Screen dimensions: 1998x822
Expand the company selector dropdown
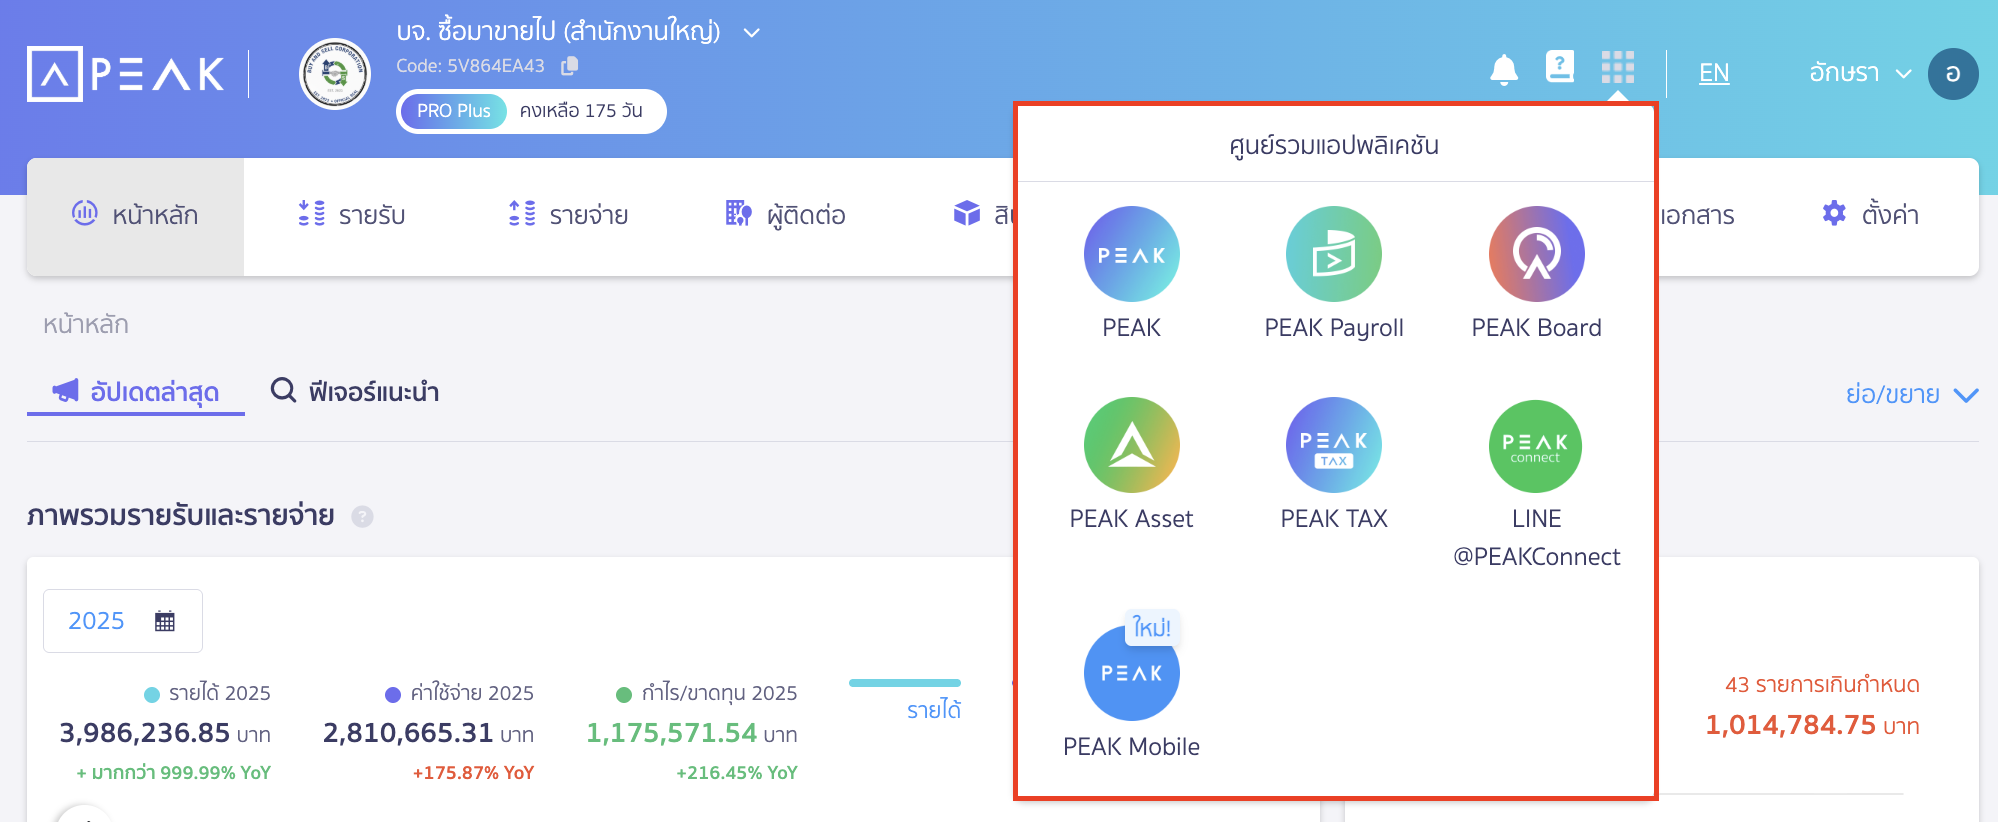tap(752, 33)
